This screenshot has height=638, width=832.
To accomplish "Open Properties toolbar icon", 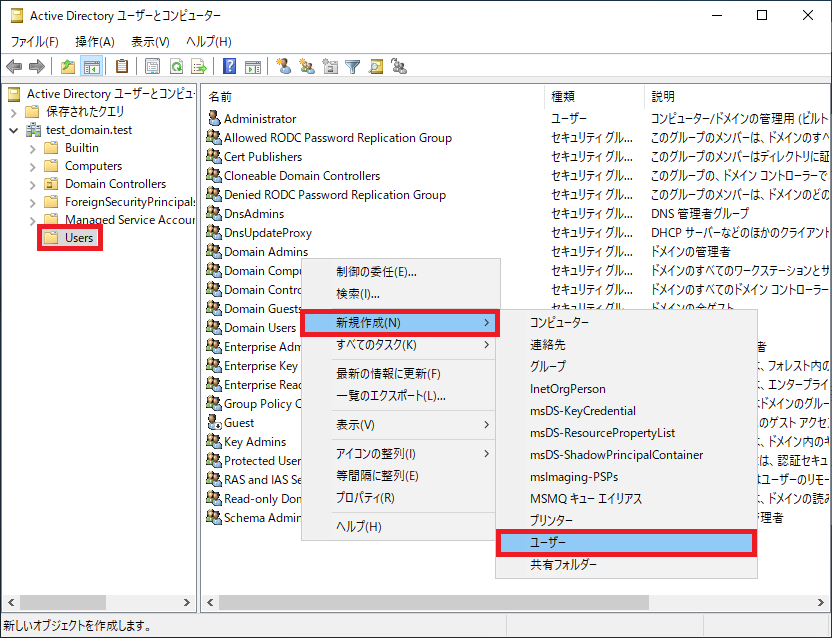I will (152, 67).
